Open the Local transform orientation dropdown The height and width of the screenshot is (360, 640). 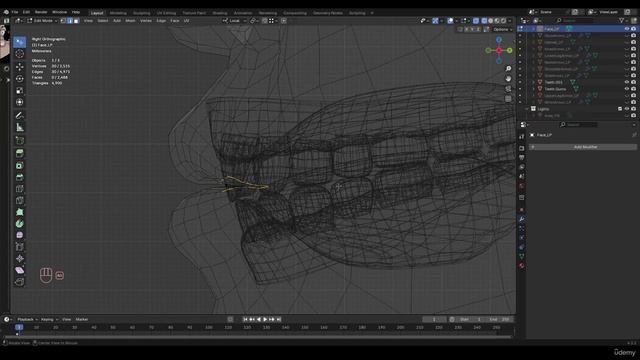235,20
